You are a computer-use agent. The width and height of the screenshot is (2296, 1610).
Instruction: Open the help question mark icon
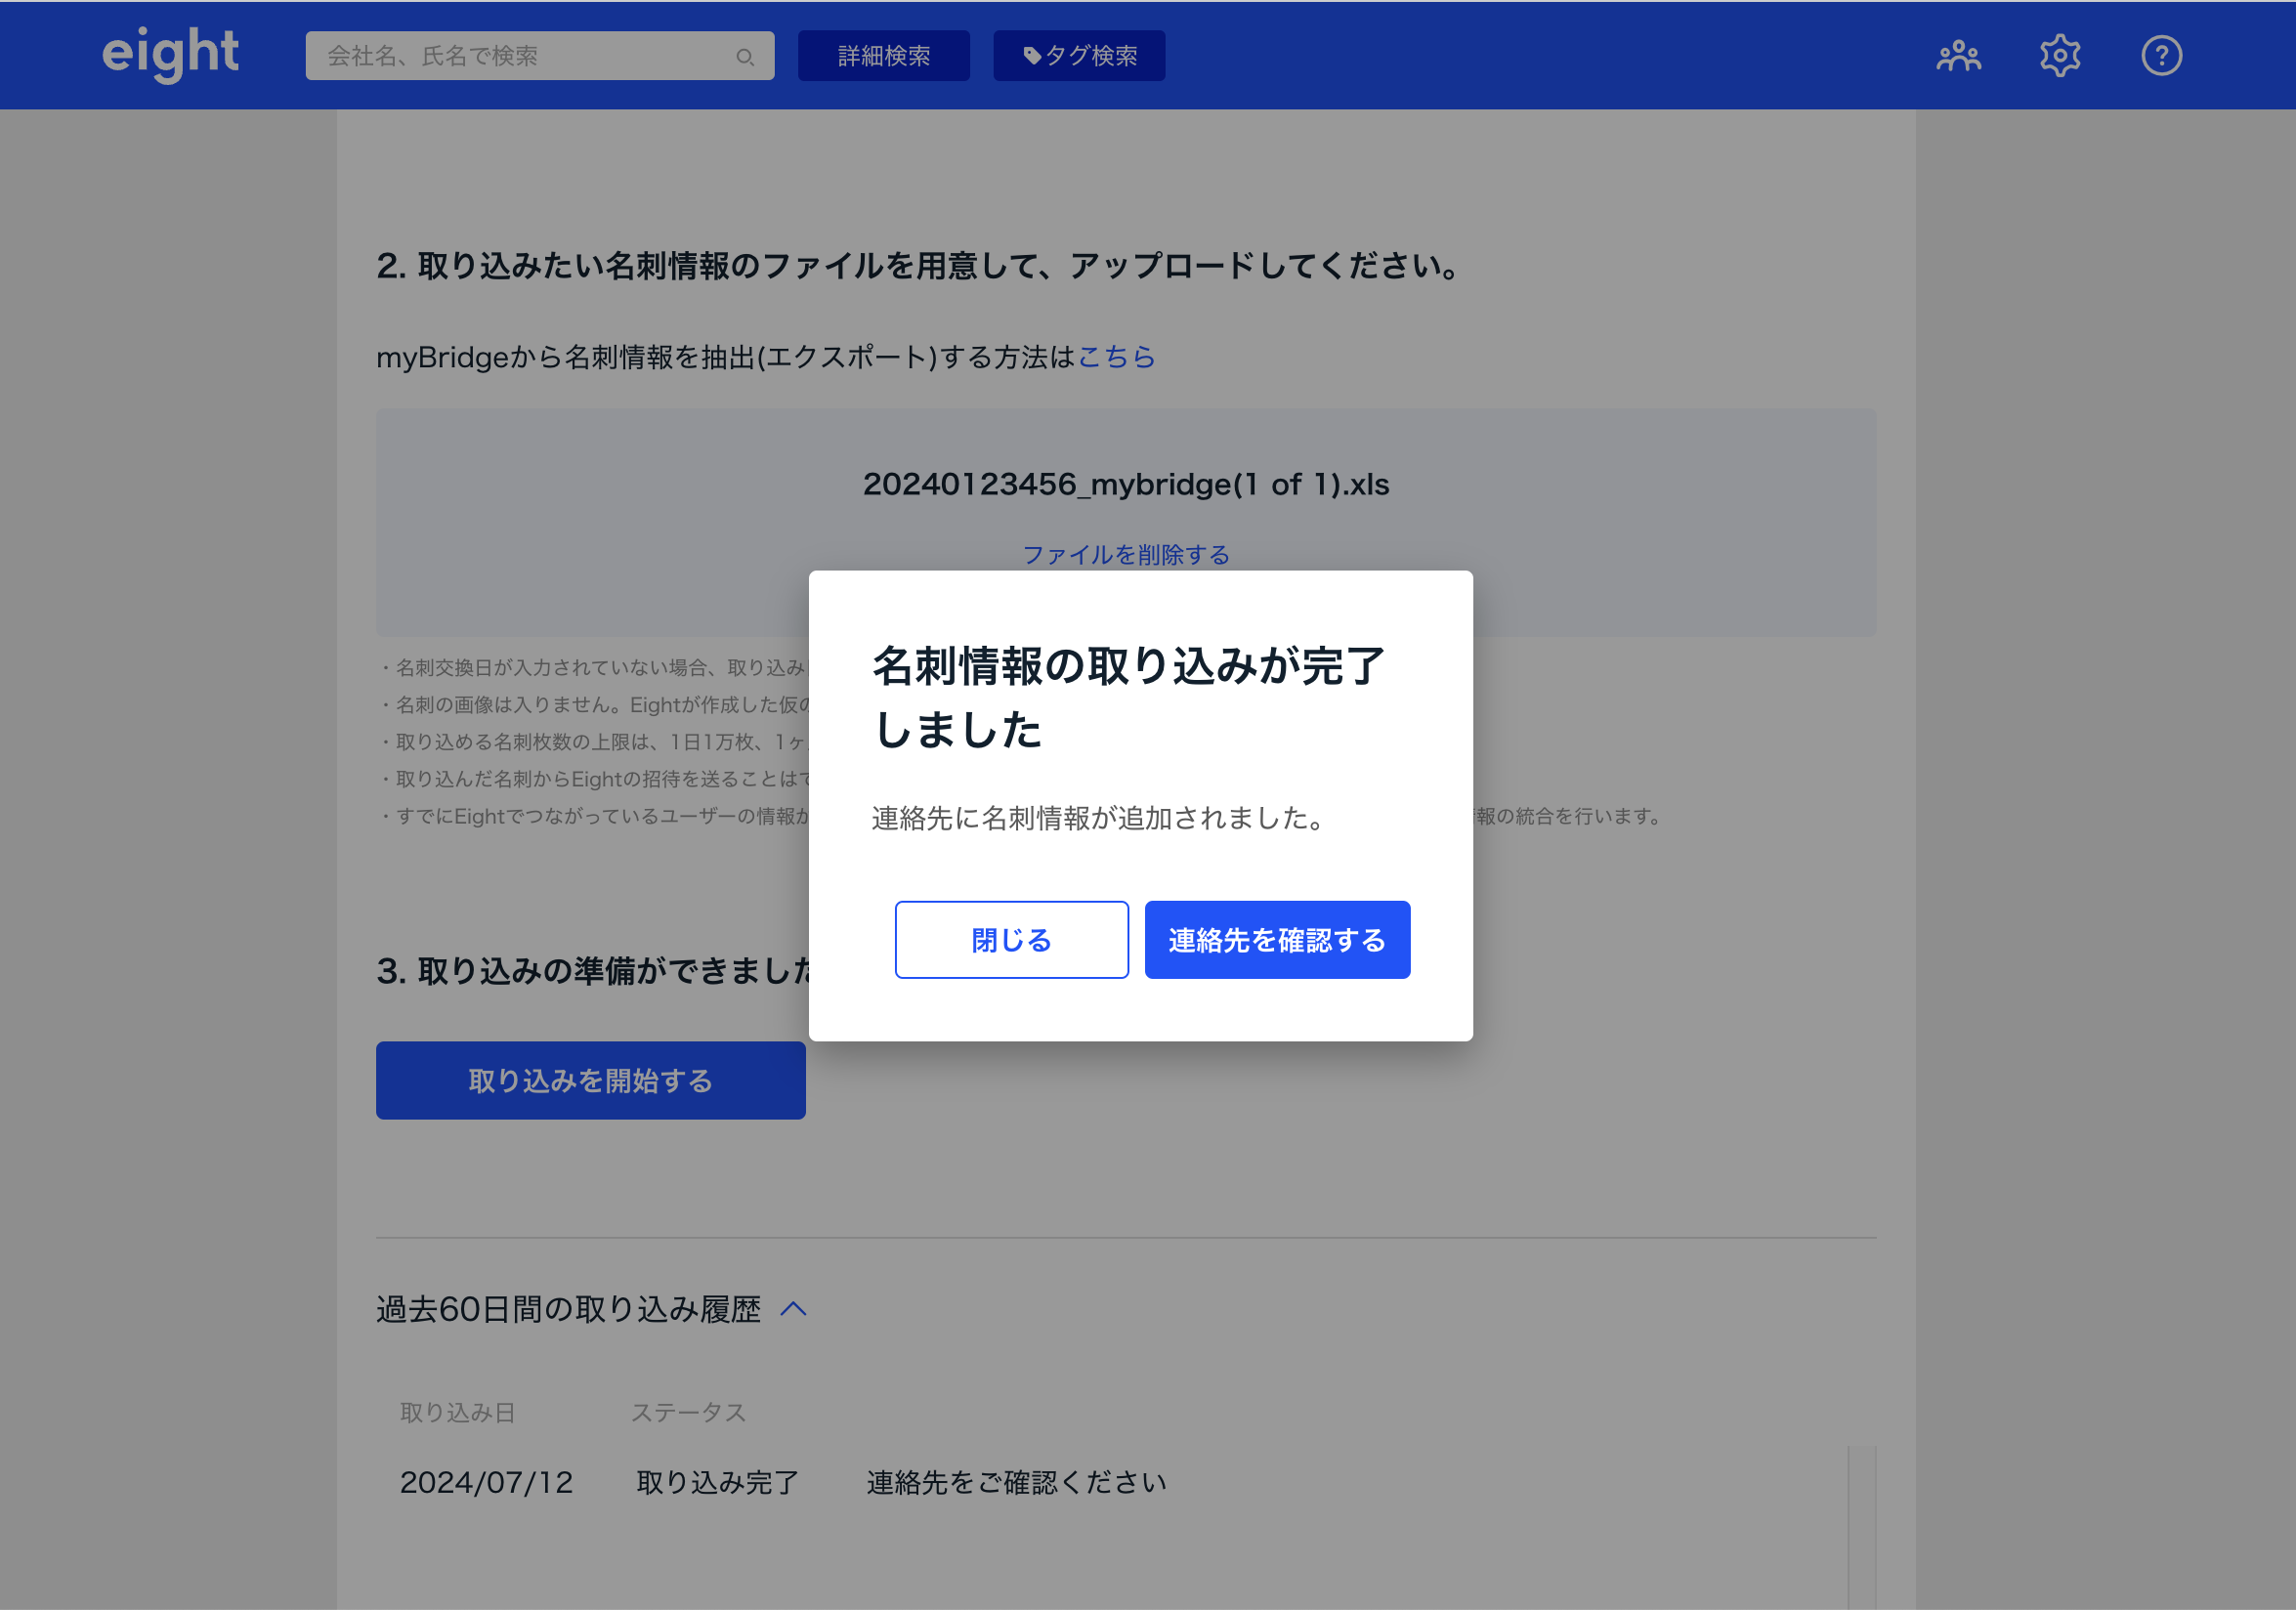pos(2161,56)
